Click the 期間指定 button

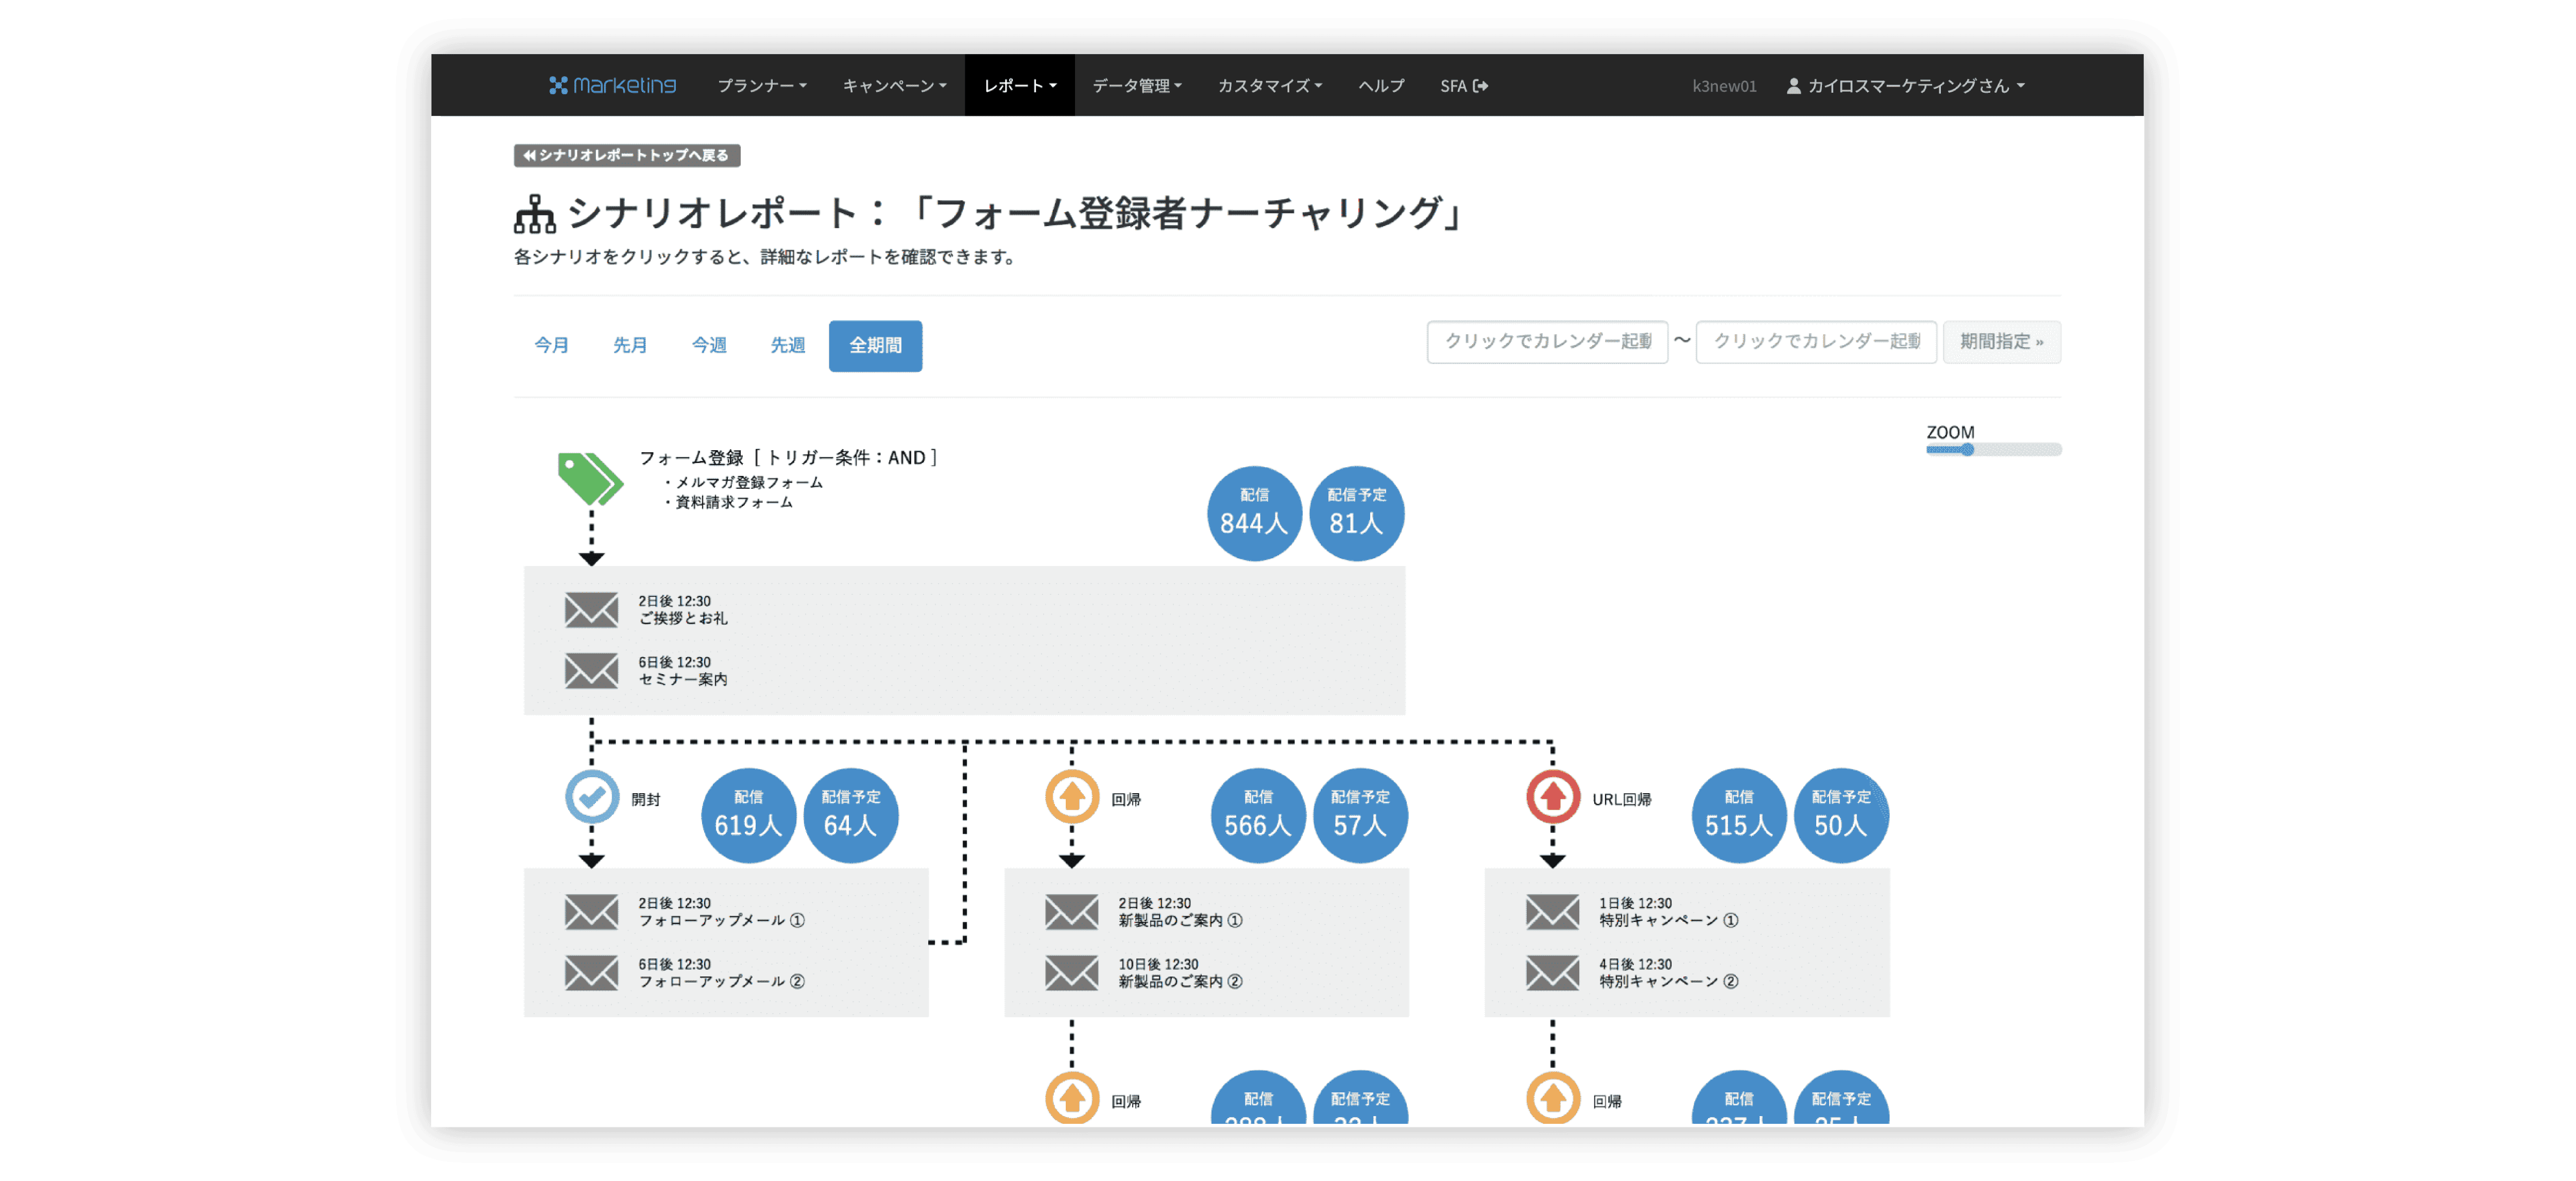[2001, 341]
